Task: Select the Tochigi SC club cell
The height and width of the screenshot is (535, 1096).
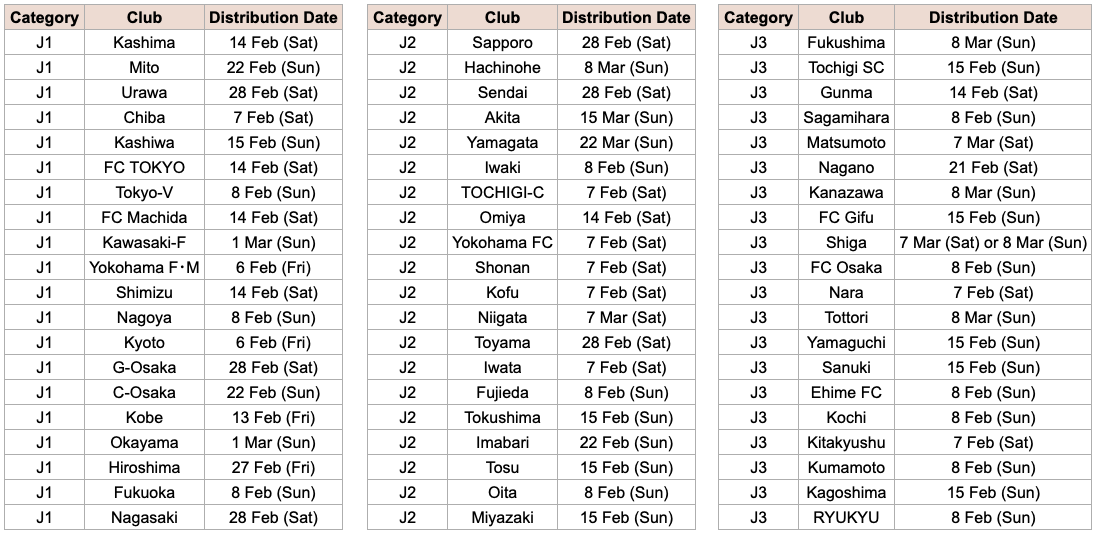Action: pyautogui.click(x=846, y=68)
